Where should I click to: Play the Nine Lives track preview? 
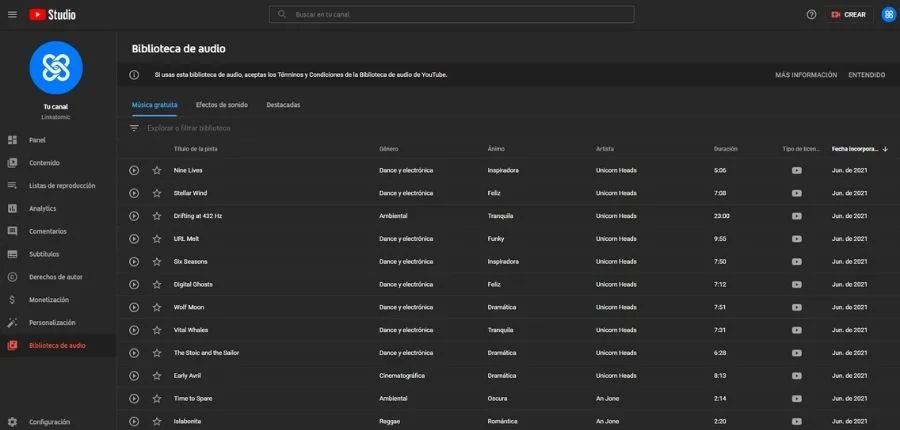coord(134,170)
